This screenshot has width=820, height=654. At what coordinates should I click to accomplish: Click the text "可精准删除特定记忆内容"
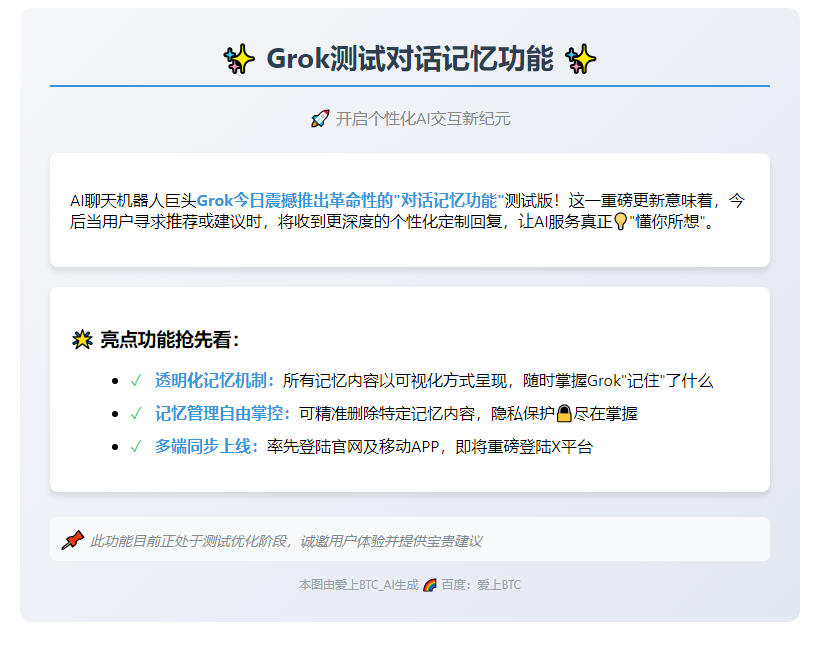[387, 414]
